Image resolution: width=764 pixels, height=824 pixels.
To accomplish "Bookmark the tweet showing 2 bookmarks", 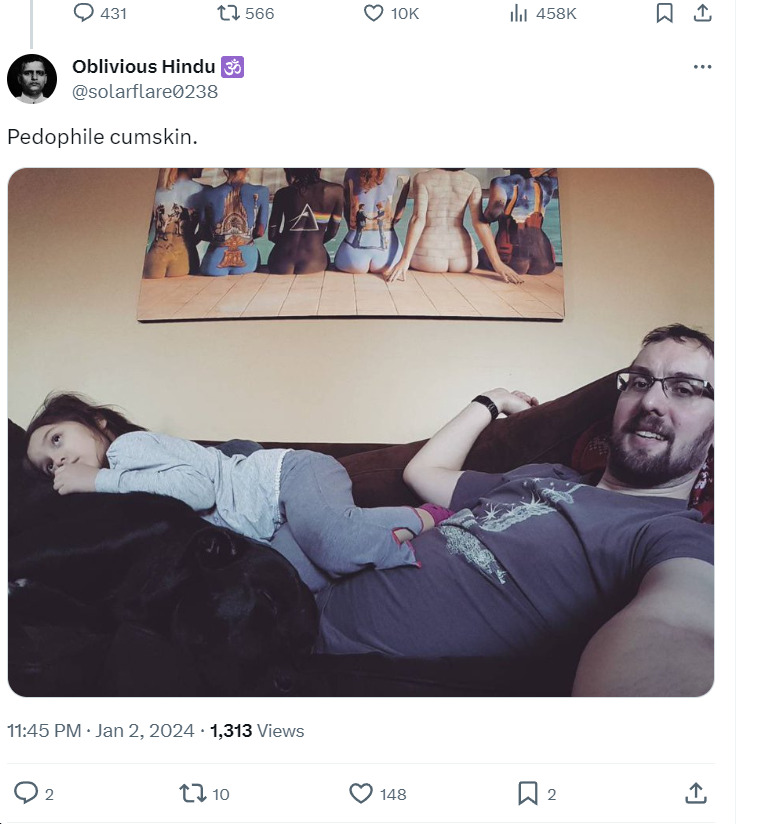I will point(536,794).
